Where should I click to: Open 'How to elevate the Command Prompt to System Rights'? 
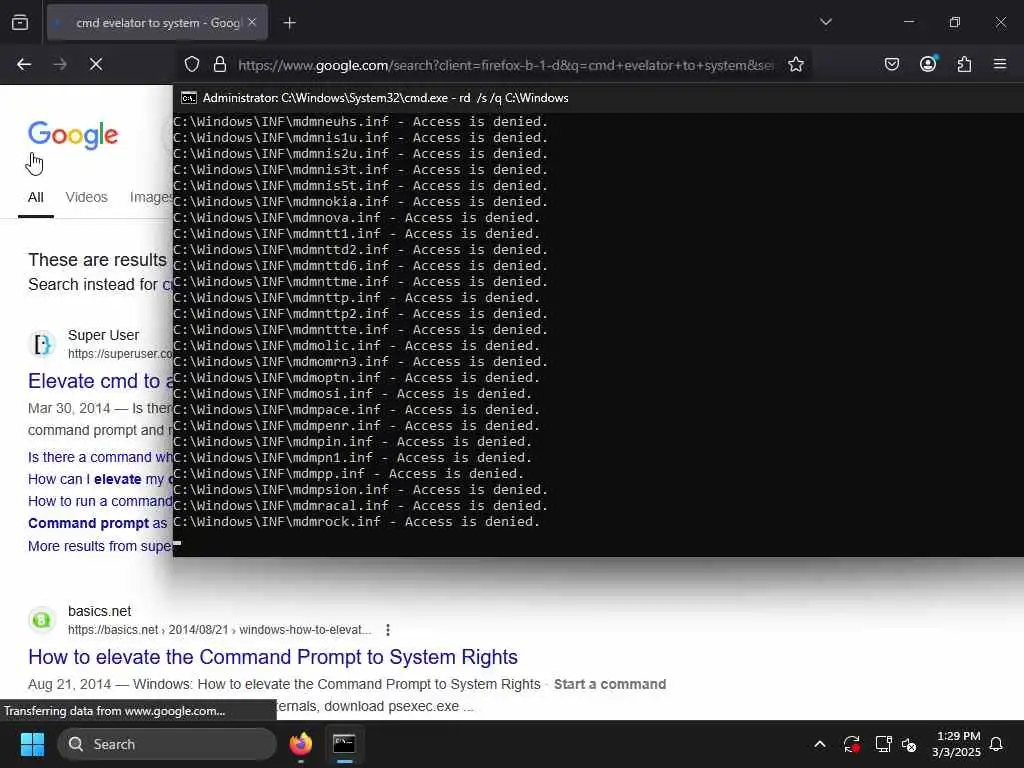[x=273, y=657]
